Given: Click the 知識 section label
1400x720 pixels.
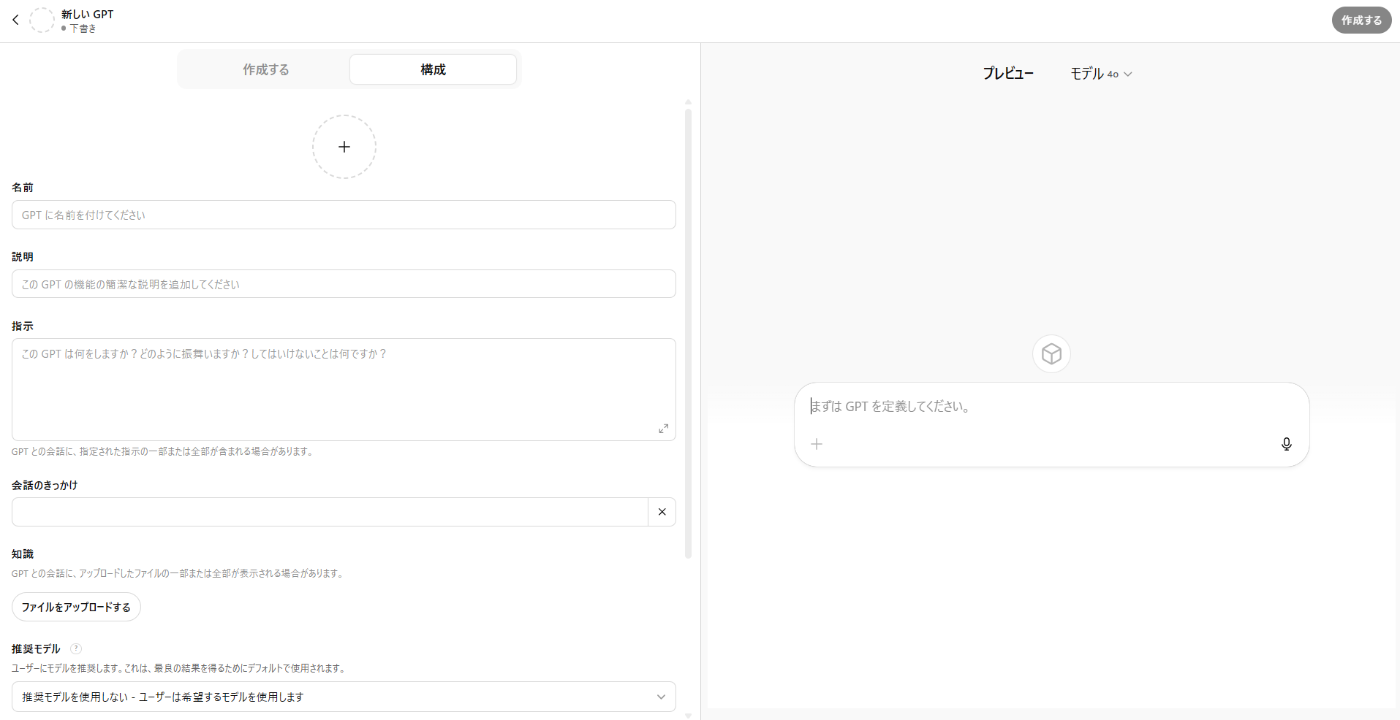Looking at the screenshot, I should [x=23, y=554].
